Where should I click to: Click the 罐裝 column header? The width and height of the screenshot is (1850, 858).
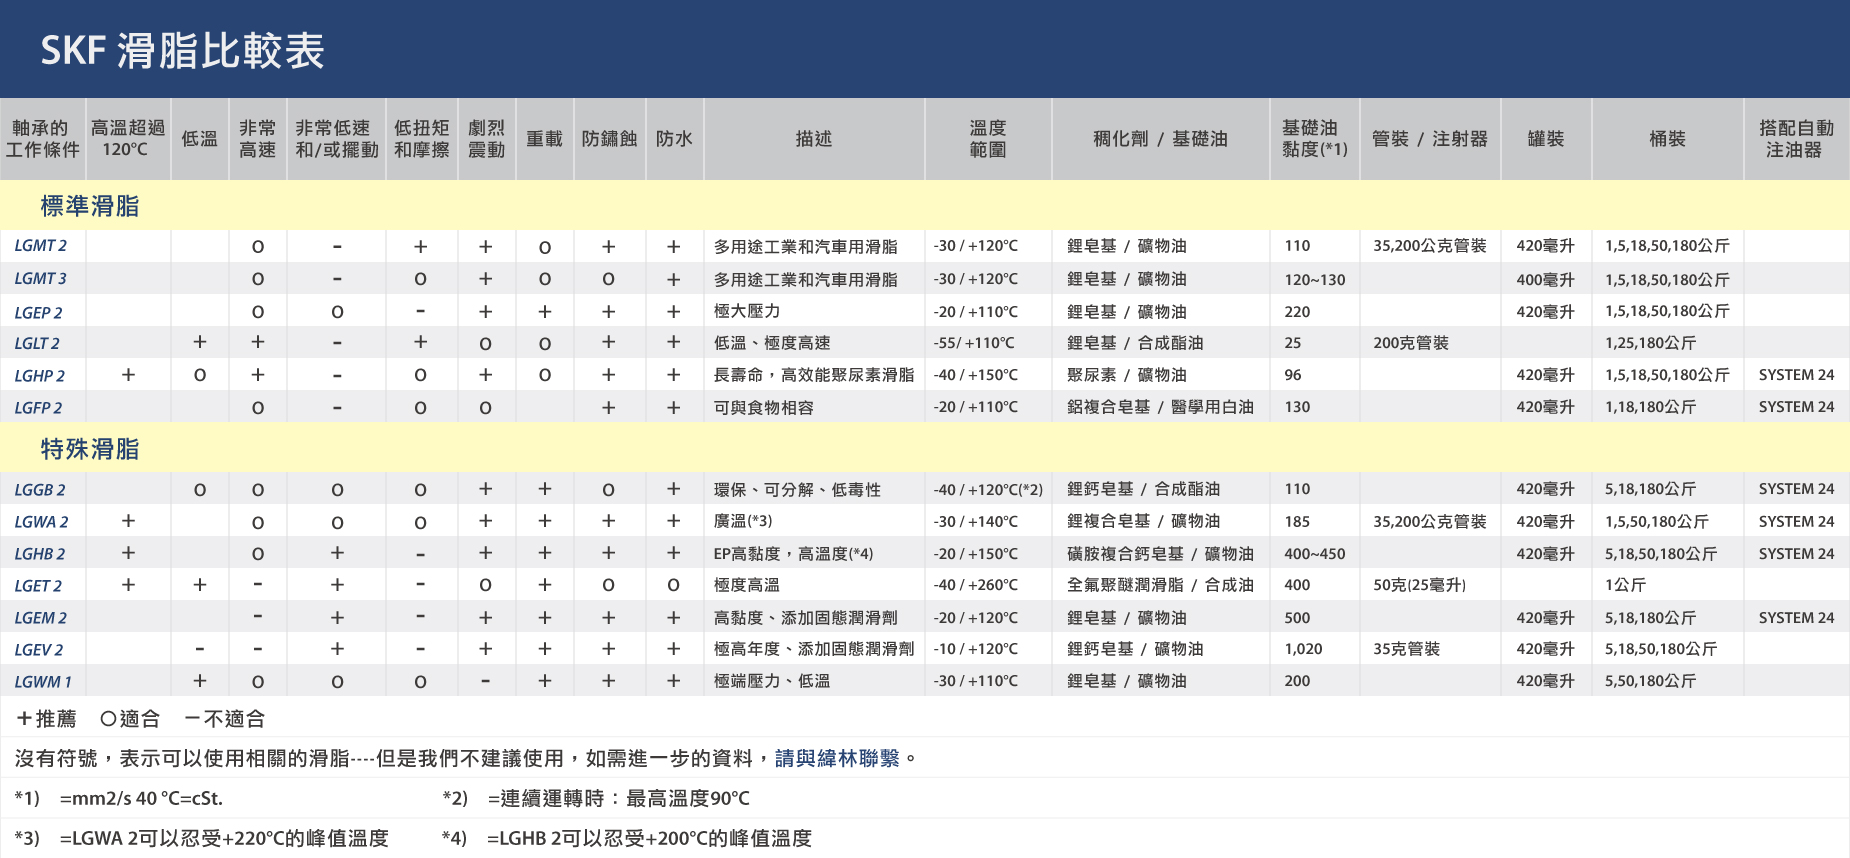coord(1546,139)
